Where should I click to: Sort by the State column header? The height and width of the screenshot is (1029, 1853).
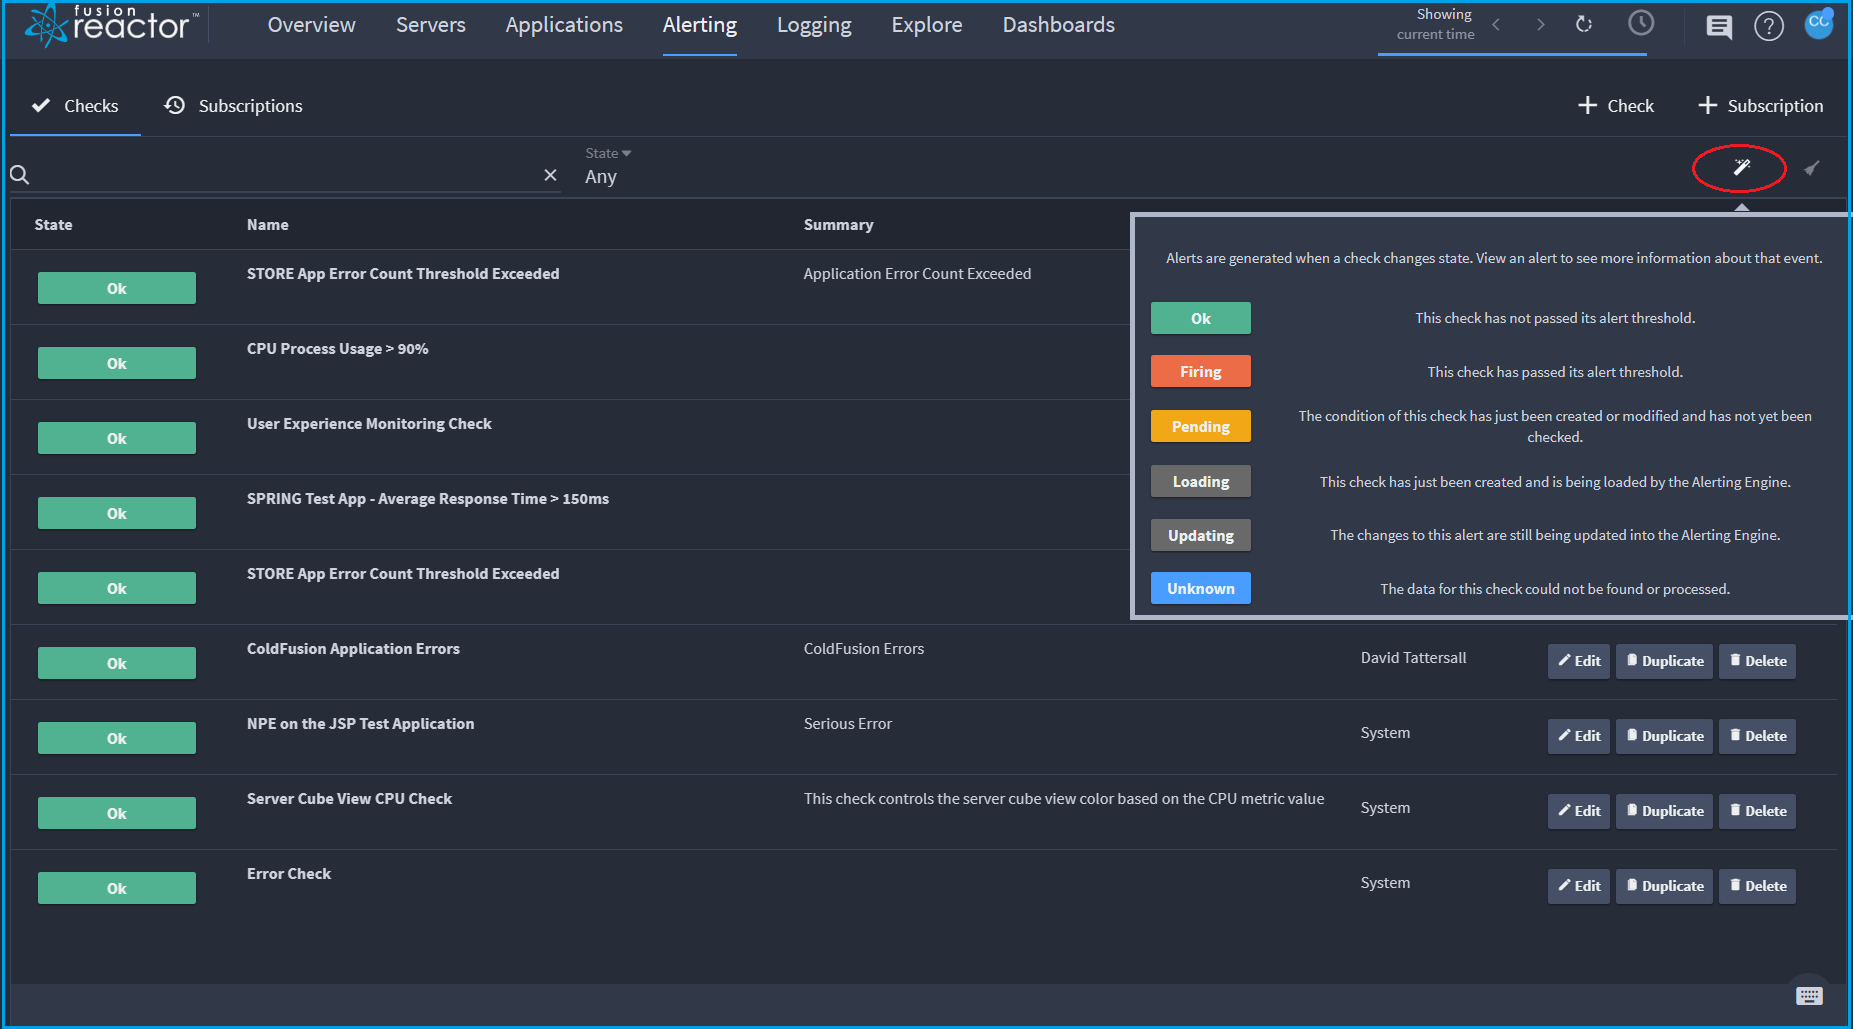tap(53, 225)
